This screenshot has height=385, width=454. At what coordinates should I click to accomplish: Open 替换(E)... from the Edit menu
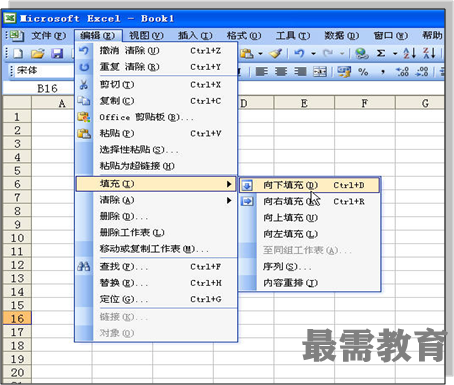coord(156,283)
